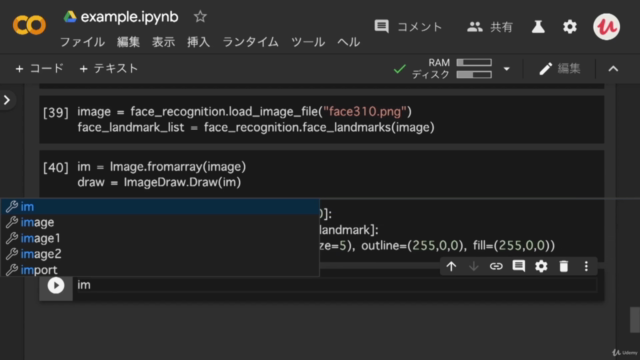Image resolution: width=640 pixels, height=360 pixels.
Task: Add a new code cell with + コード
Action: (40, 68)
